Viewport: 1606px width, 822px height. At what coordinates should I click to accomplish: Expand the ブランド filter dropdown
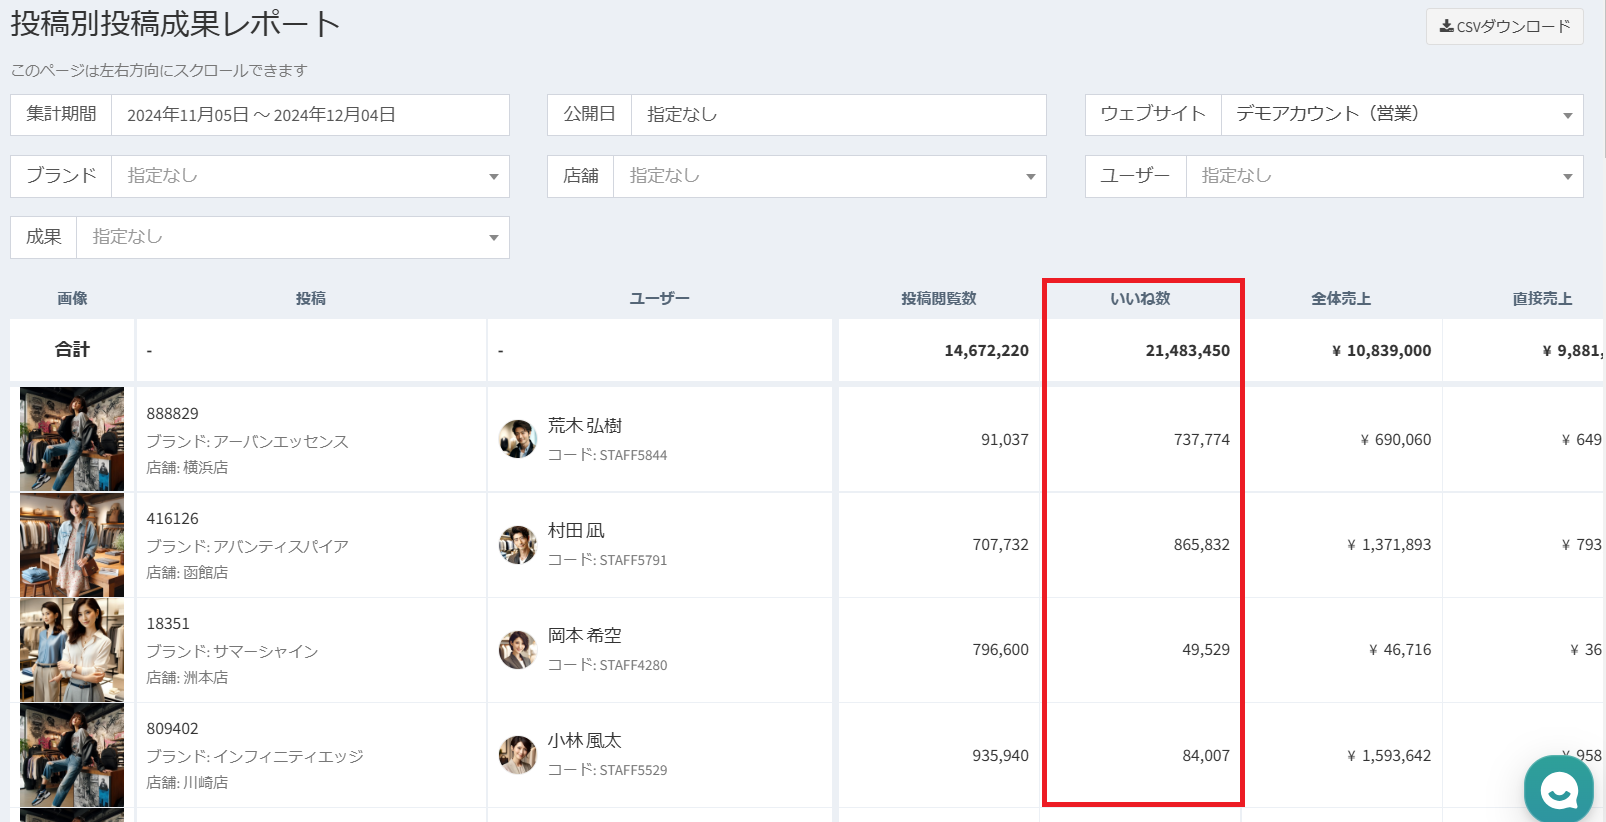[310, 176]
